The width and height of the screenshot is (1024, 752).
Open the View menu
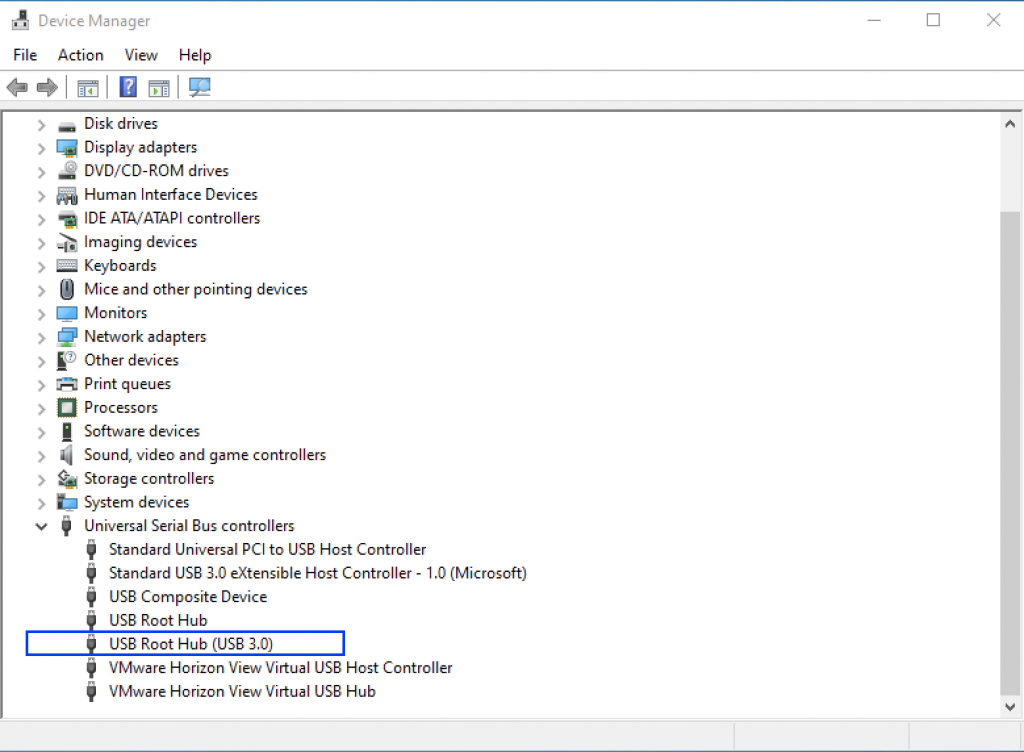140,55
